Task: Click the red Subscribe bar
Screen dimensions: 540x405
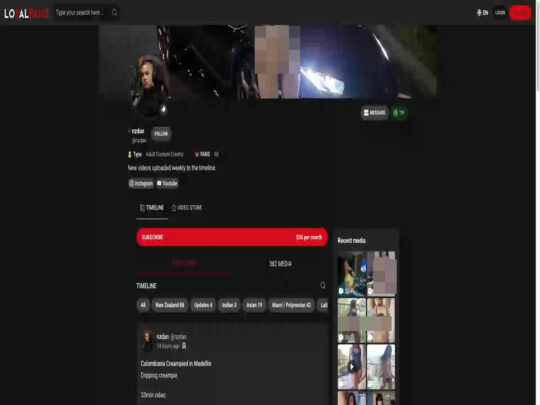Action: click(232, 237)
